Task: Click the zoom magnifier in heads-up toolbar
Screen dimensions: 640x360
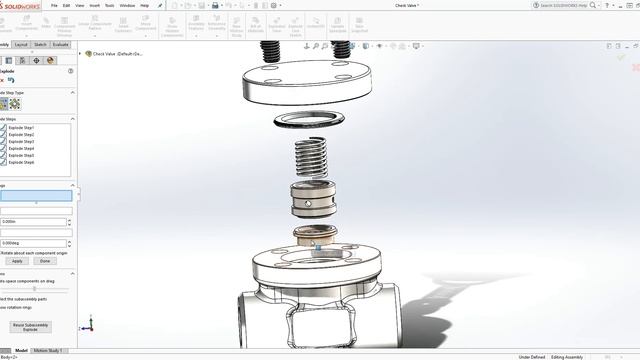Action: click(x=316, y=46)
